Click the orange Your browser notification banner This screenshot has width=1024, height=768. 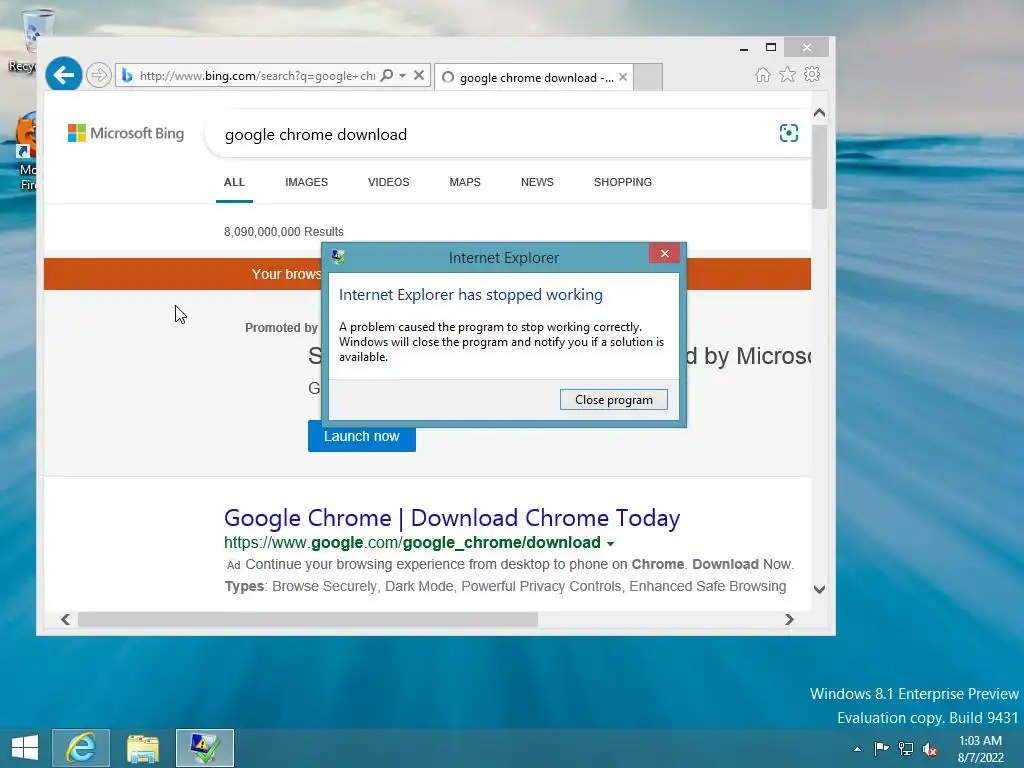(x=183, y=274)
